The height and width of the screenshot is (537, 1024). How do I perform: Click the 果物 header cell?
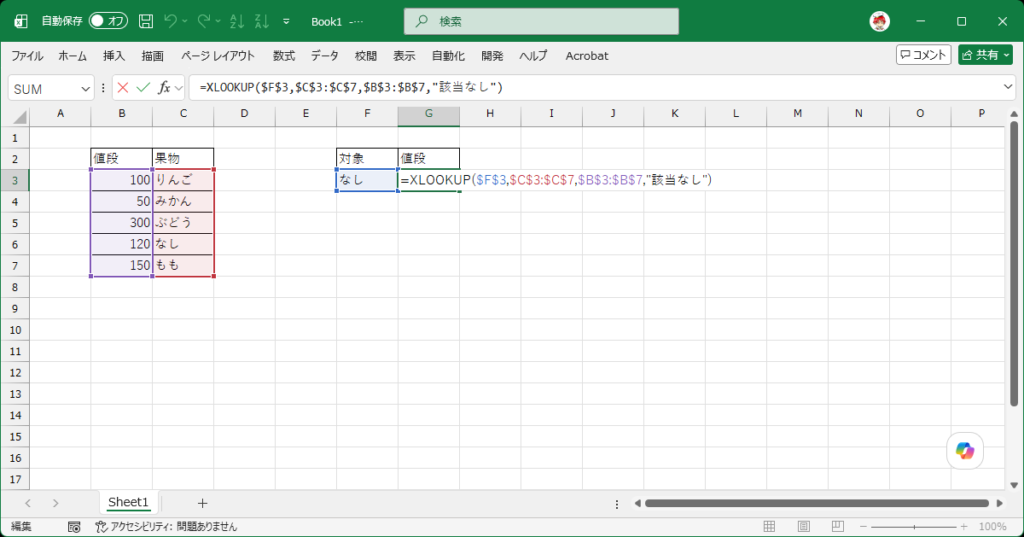click(183, 159)
